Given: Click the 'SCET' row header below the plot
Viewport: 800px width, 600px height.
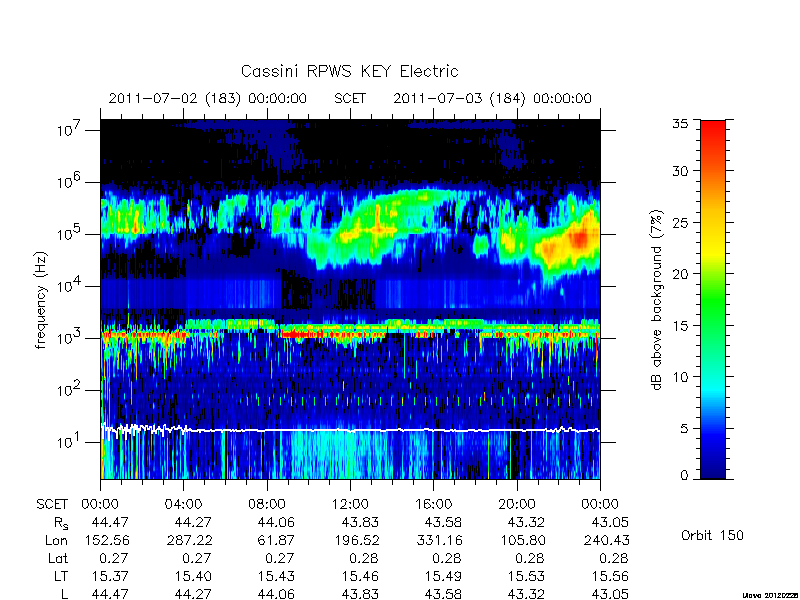Looking at the screenshot, I should pos(52,505).
